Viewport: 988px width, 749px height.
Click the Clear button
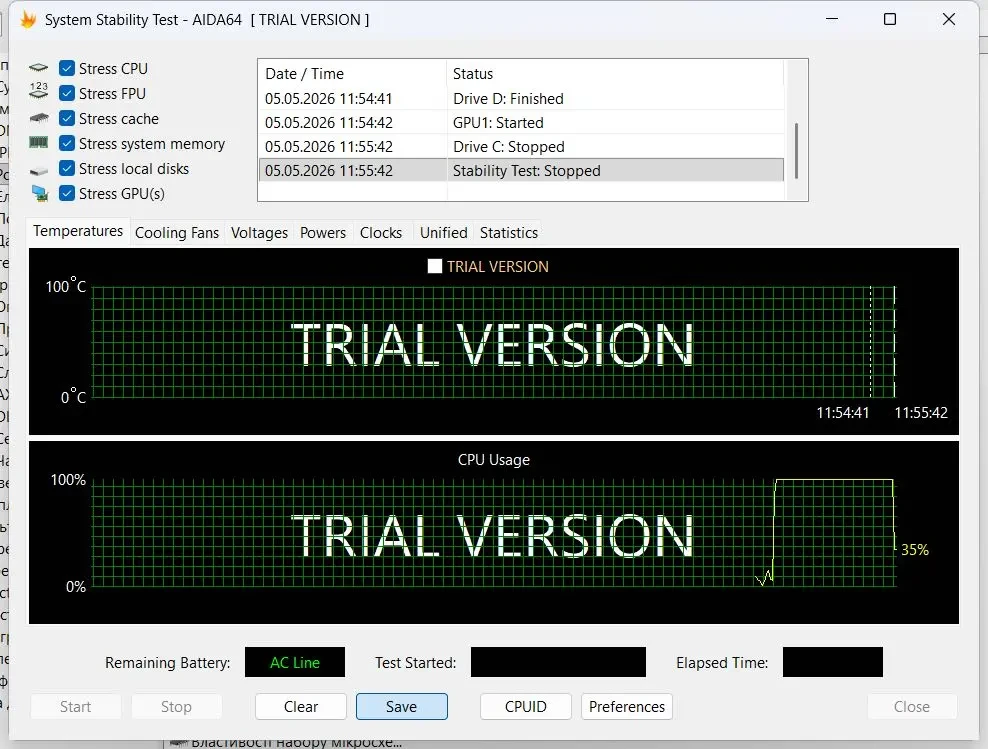[301, 707]
